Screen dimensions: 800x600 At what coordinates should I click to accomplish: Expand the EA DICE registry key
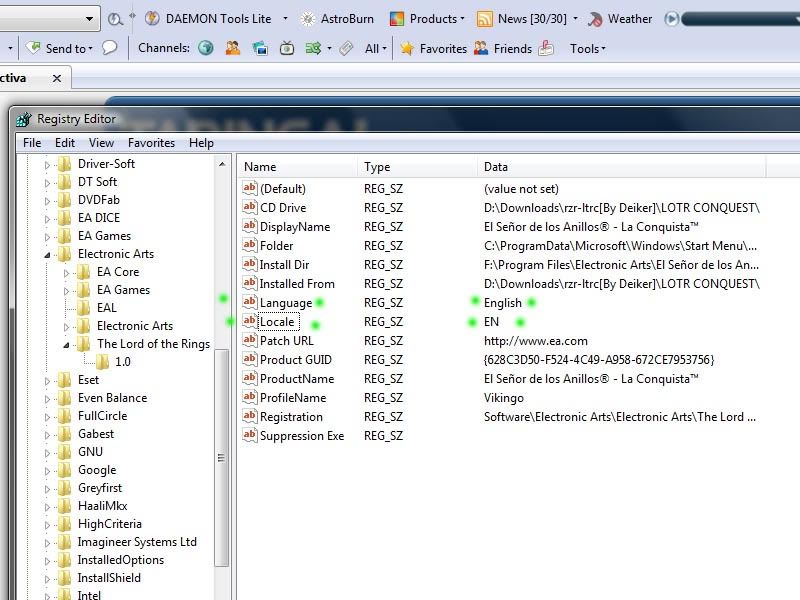[47, 219]
